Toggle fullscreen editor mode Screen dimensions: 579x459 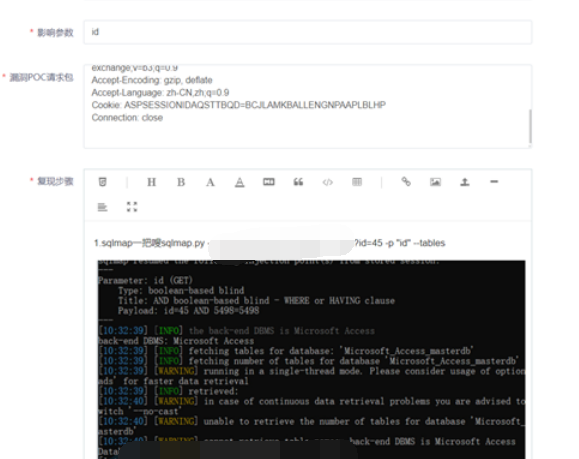click(132, 207)
